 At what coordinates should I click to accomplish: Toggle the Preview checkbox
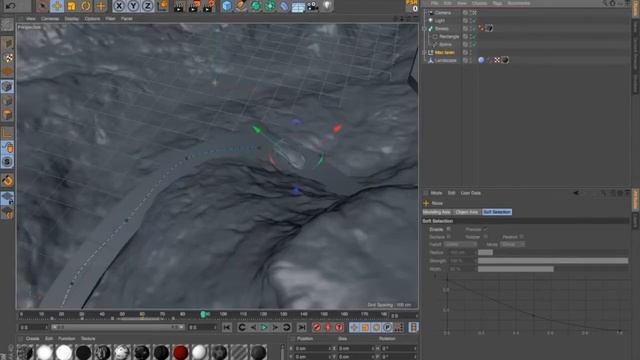[485, 229]
